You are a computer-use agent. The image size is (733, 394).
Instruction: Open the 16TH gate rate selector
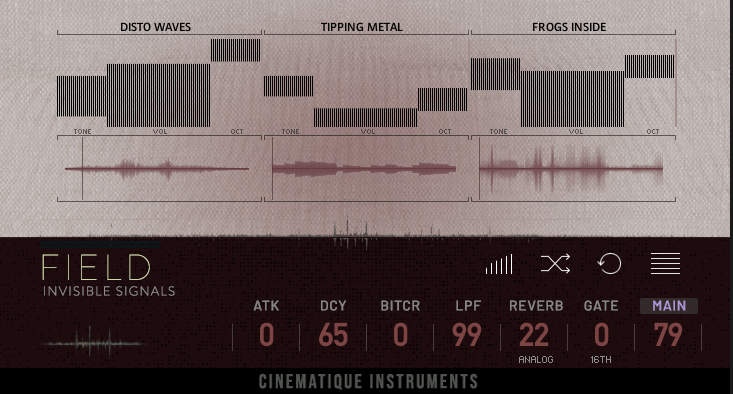click(x=601, y=360)
